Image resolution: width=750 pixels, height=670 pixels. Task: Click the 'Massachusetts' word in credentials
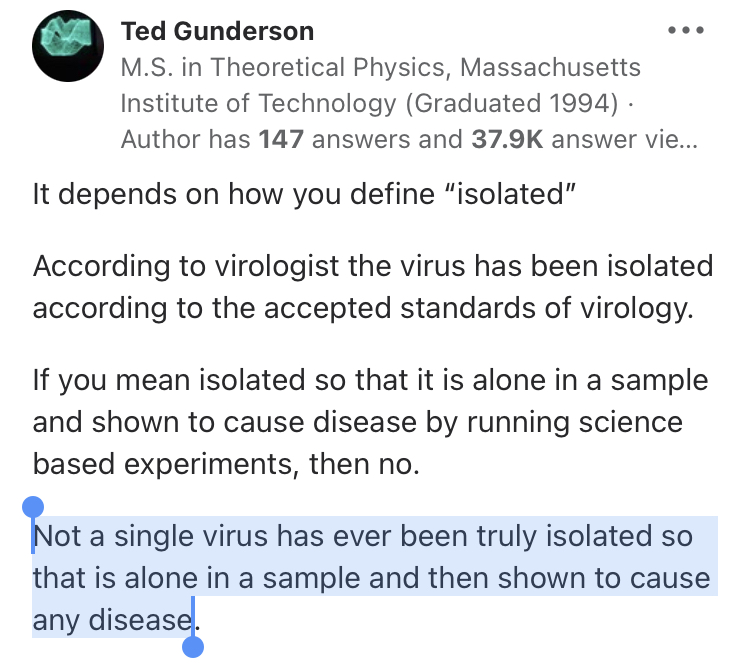pos(550,67)
